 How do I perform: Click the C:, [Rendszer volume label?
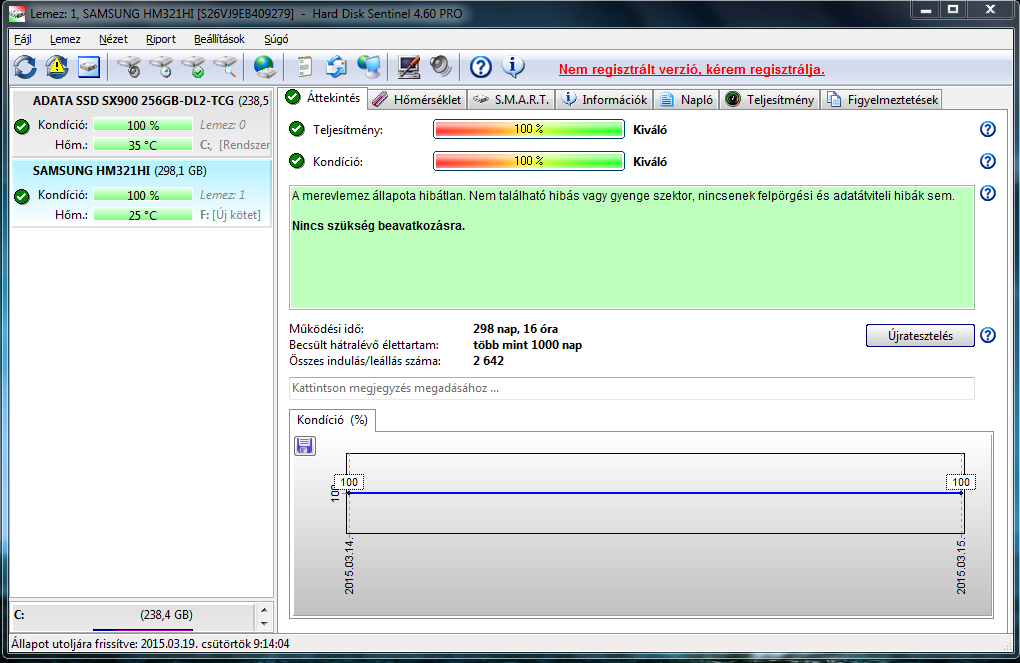[x=235, y=144]
